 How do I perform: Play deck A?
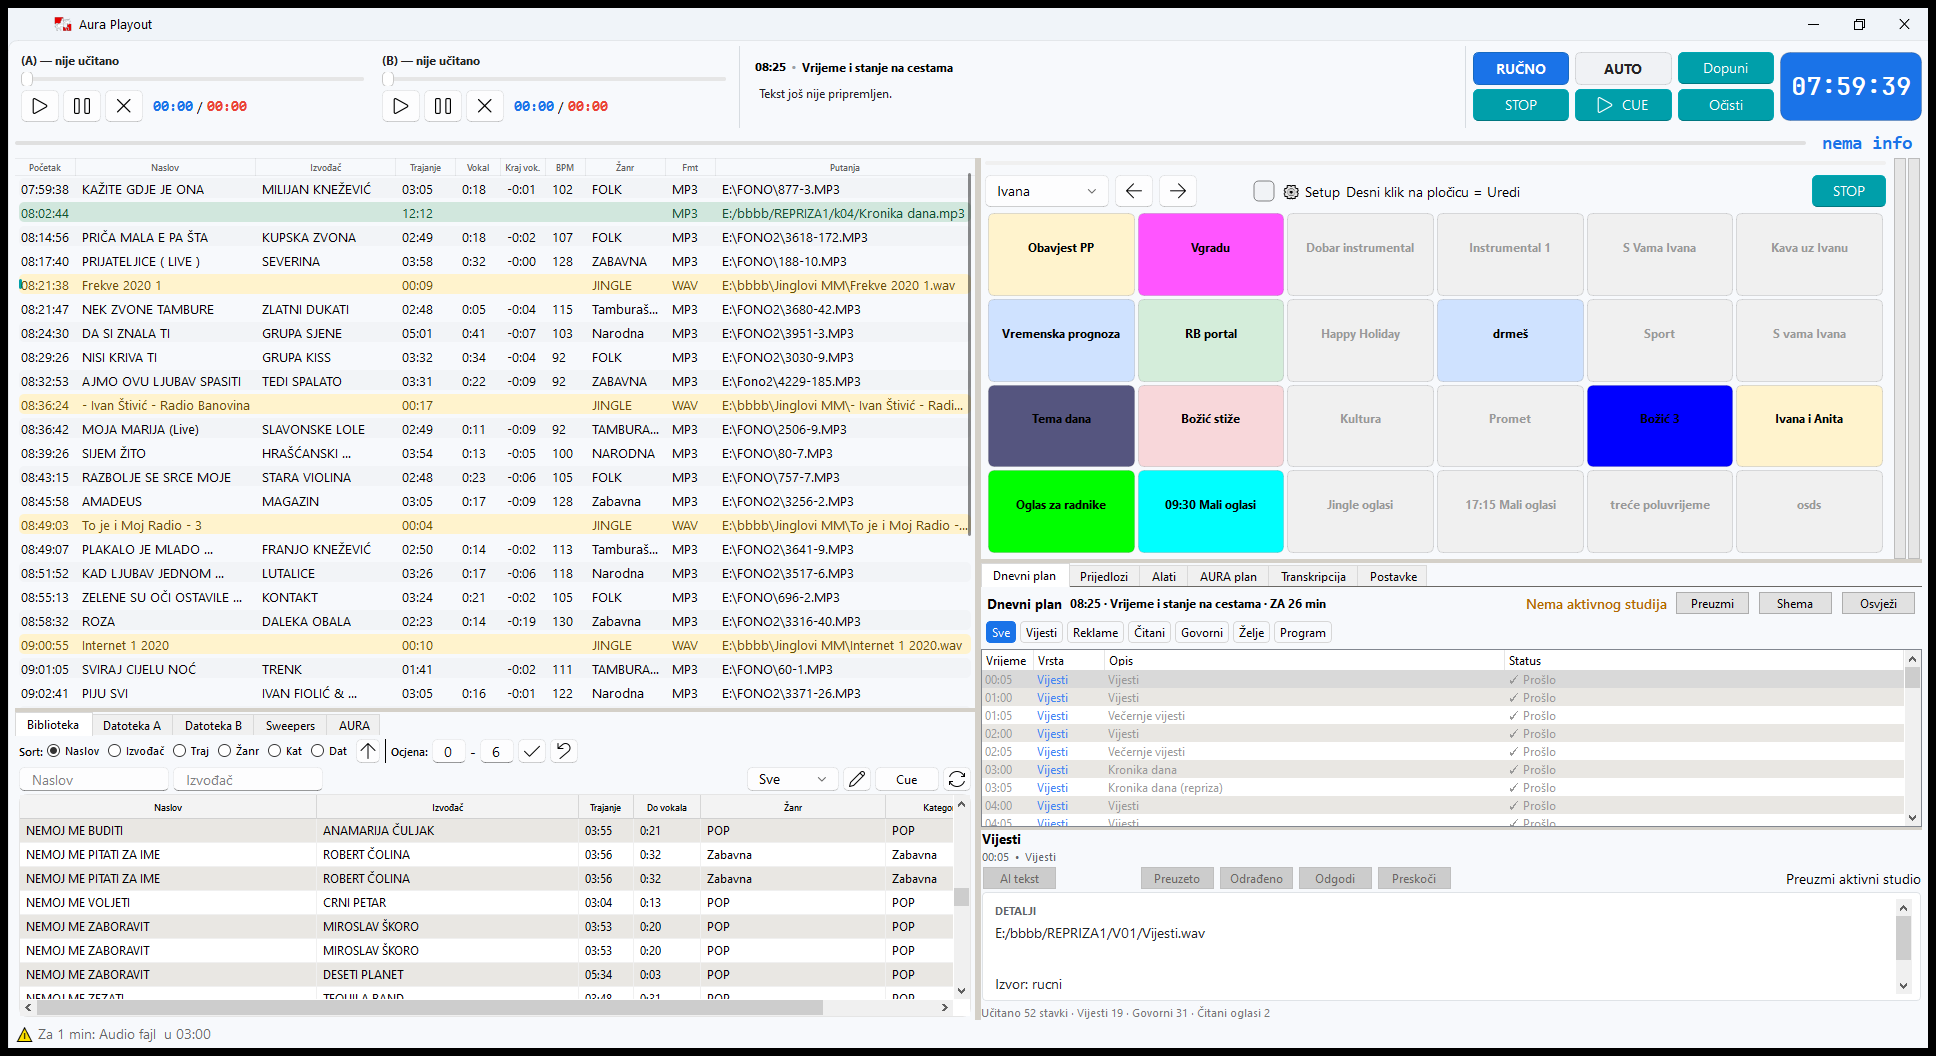click(40, 105)
